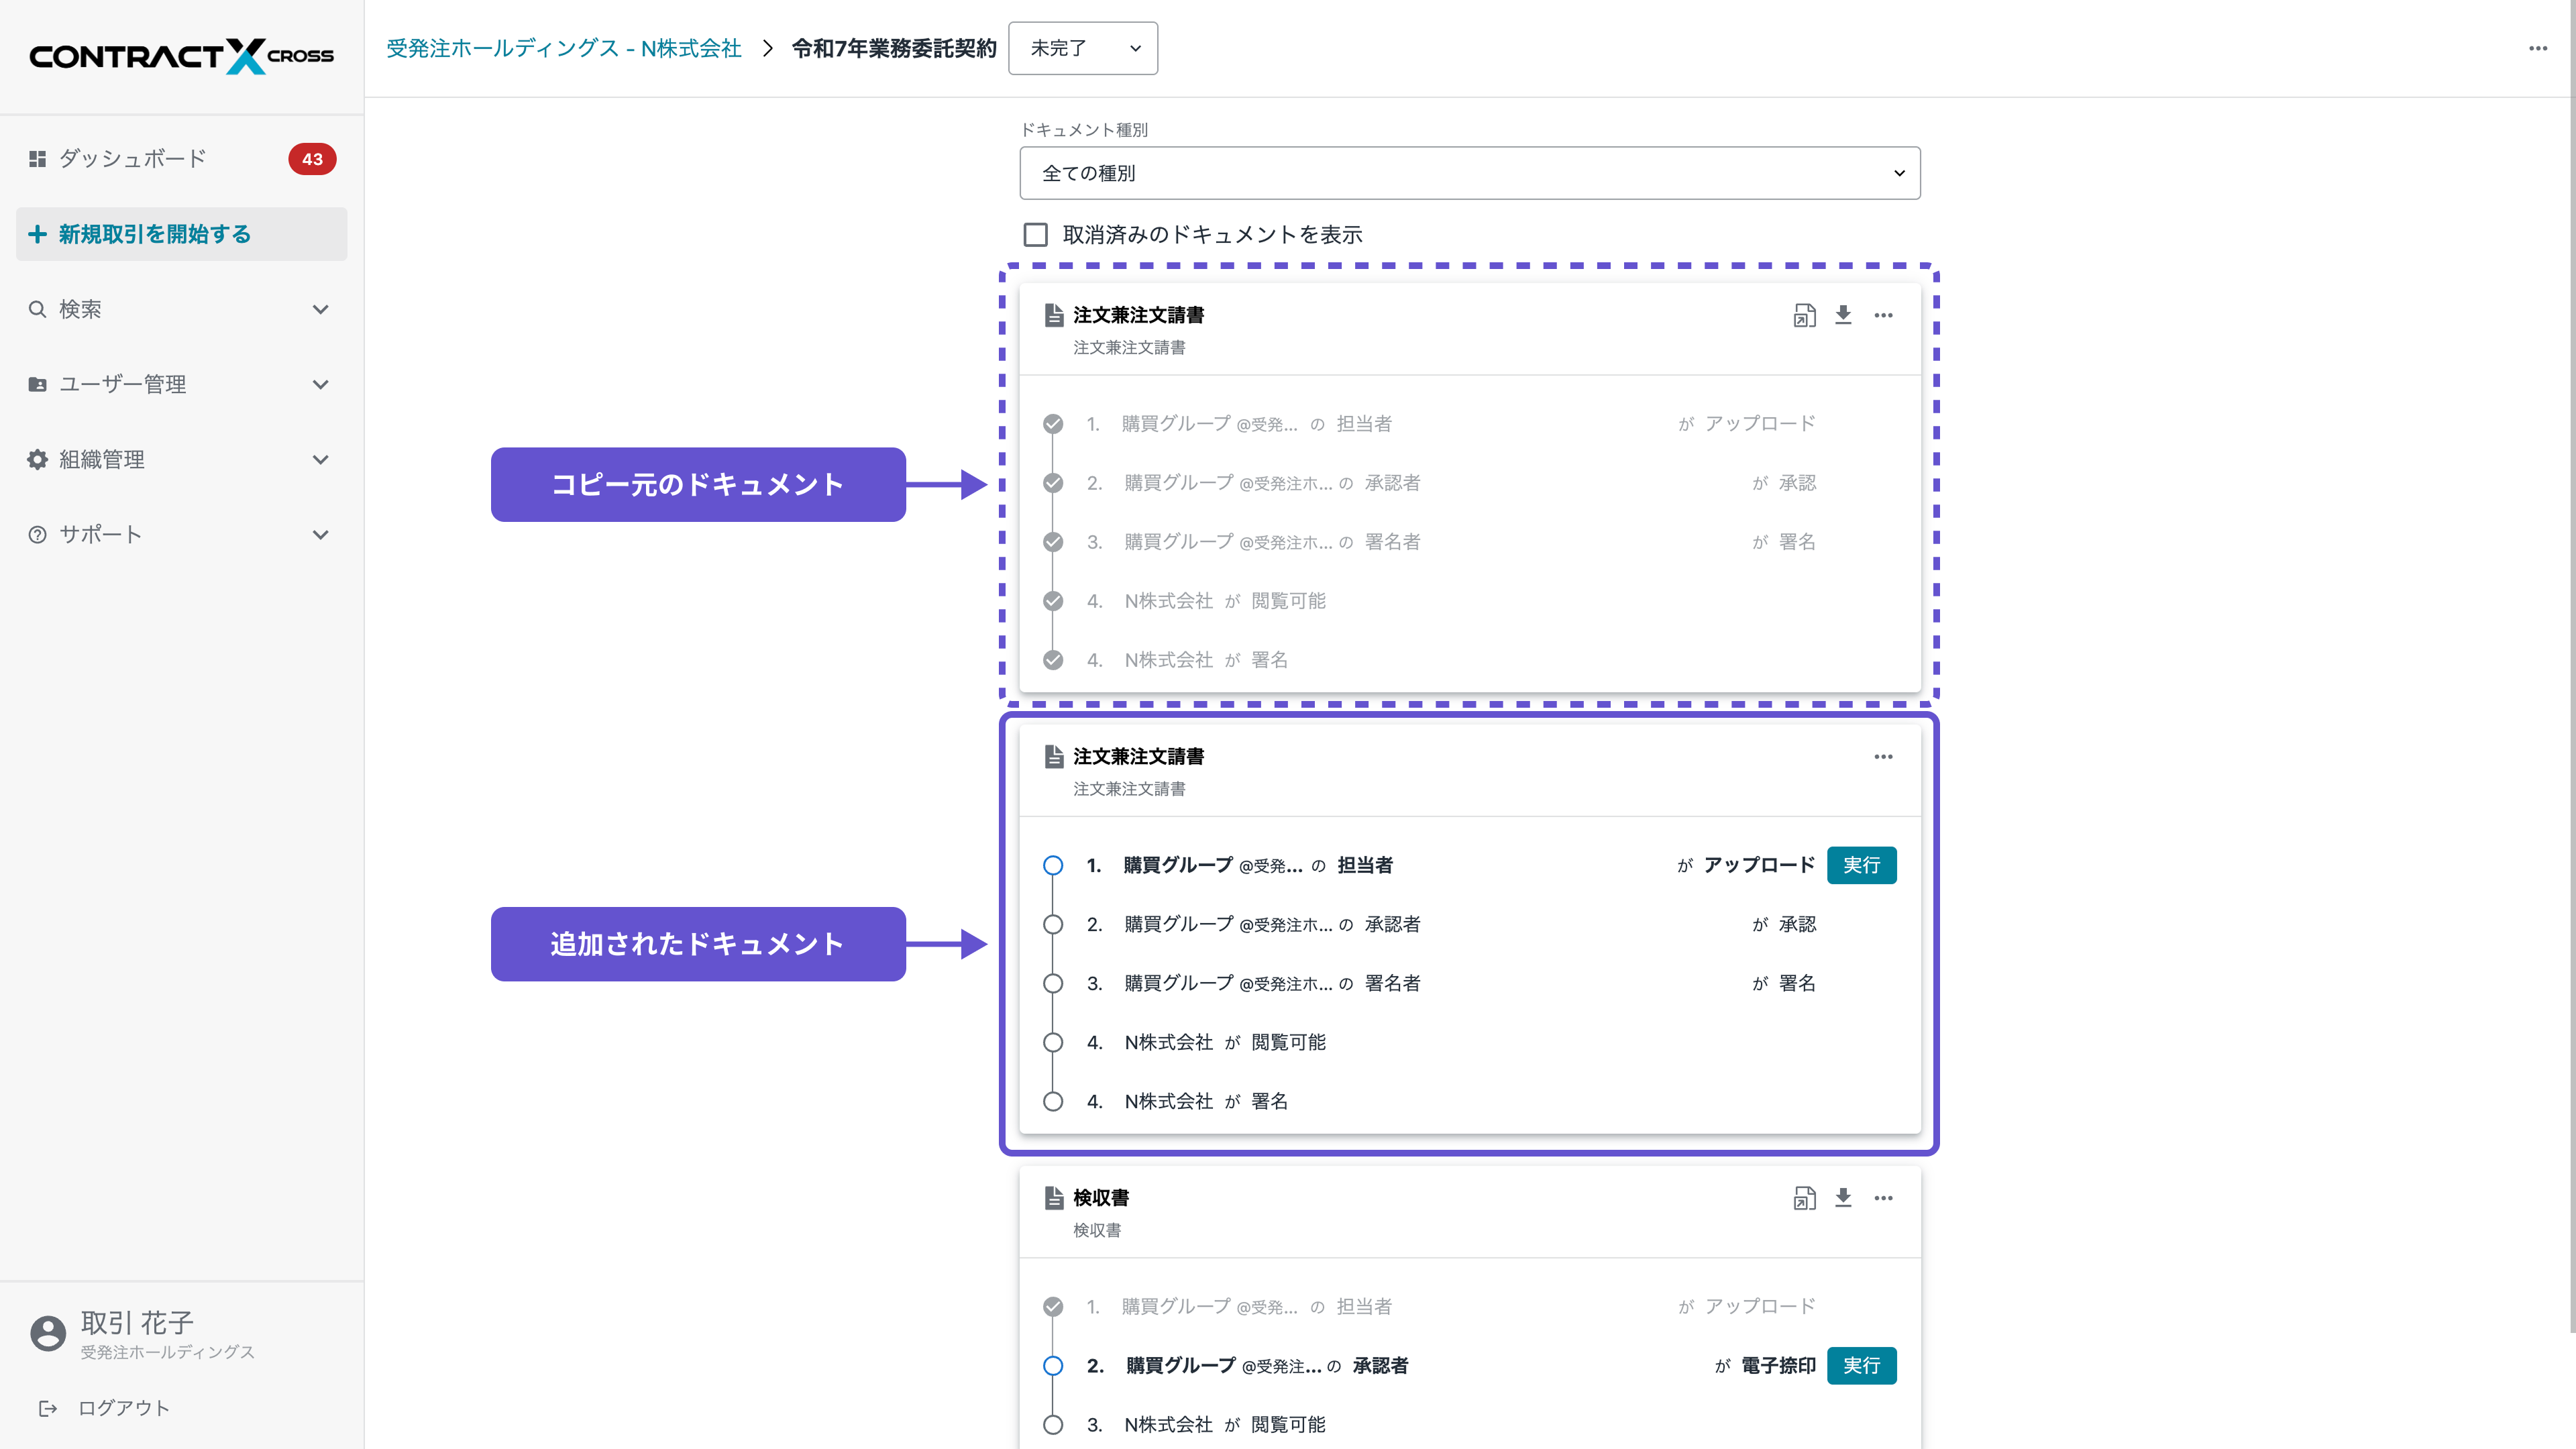The image size is (2576, 1449).
Task: Click the ContractX Cross logo
Action: pyautogui.click(x=181, y=56)
